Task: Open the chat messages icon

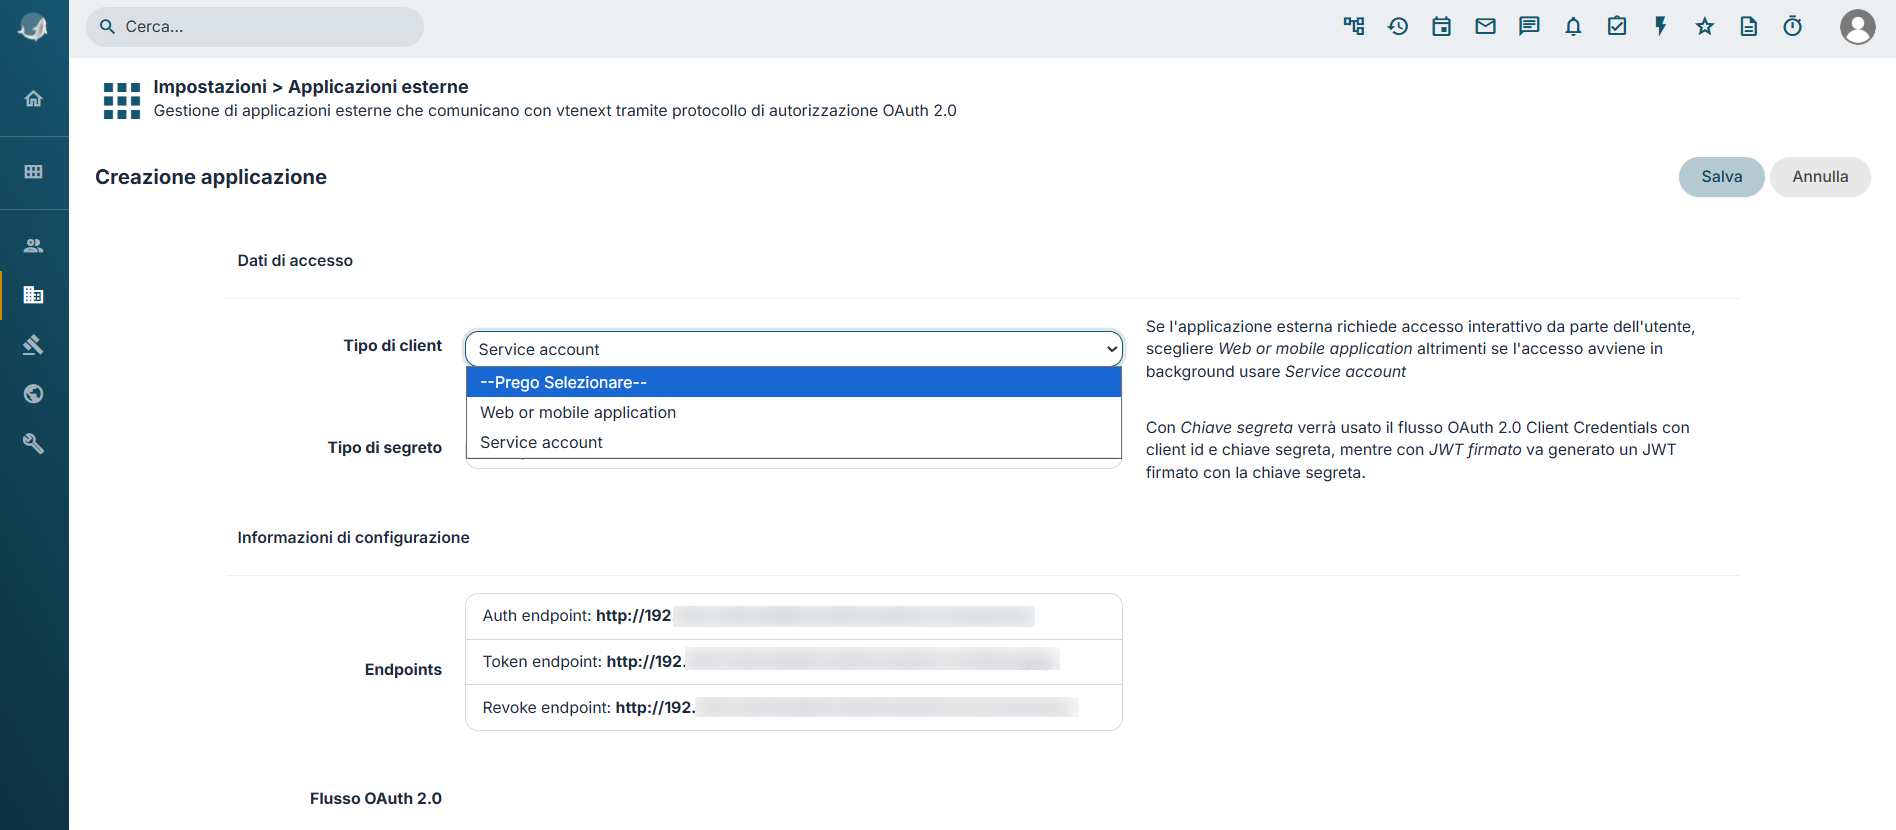Action: coord(1529,27)
